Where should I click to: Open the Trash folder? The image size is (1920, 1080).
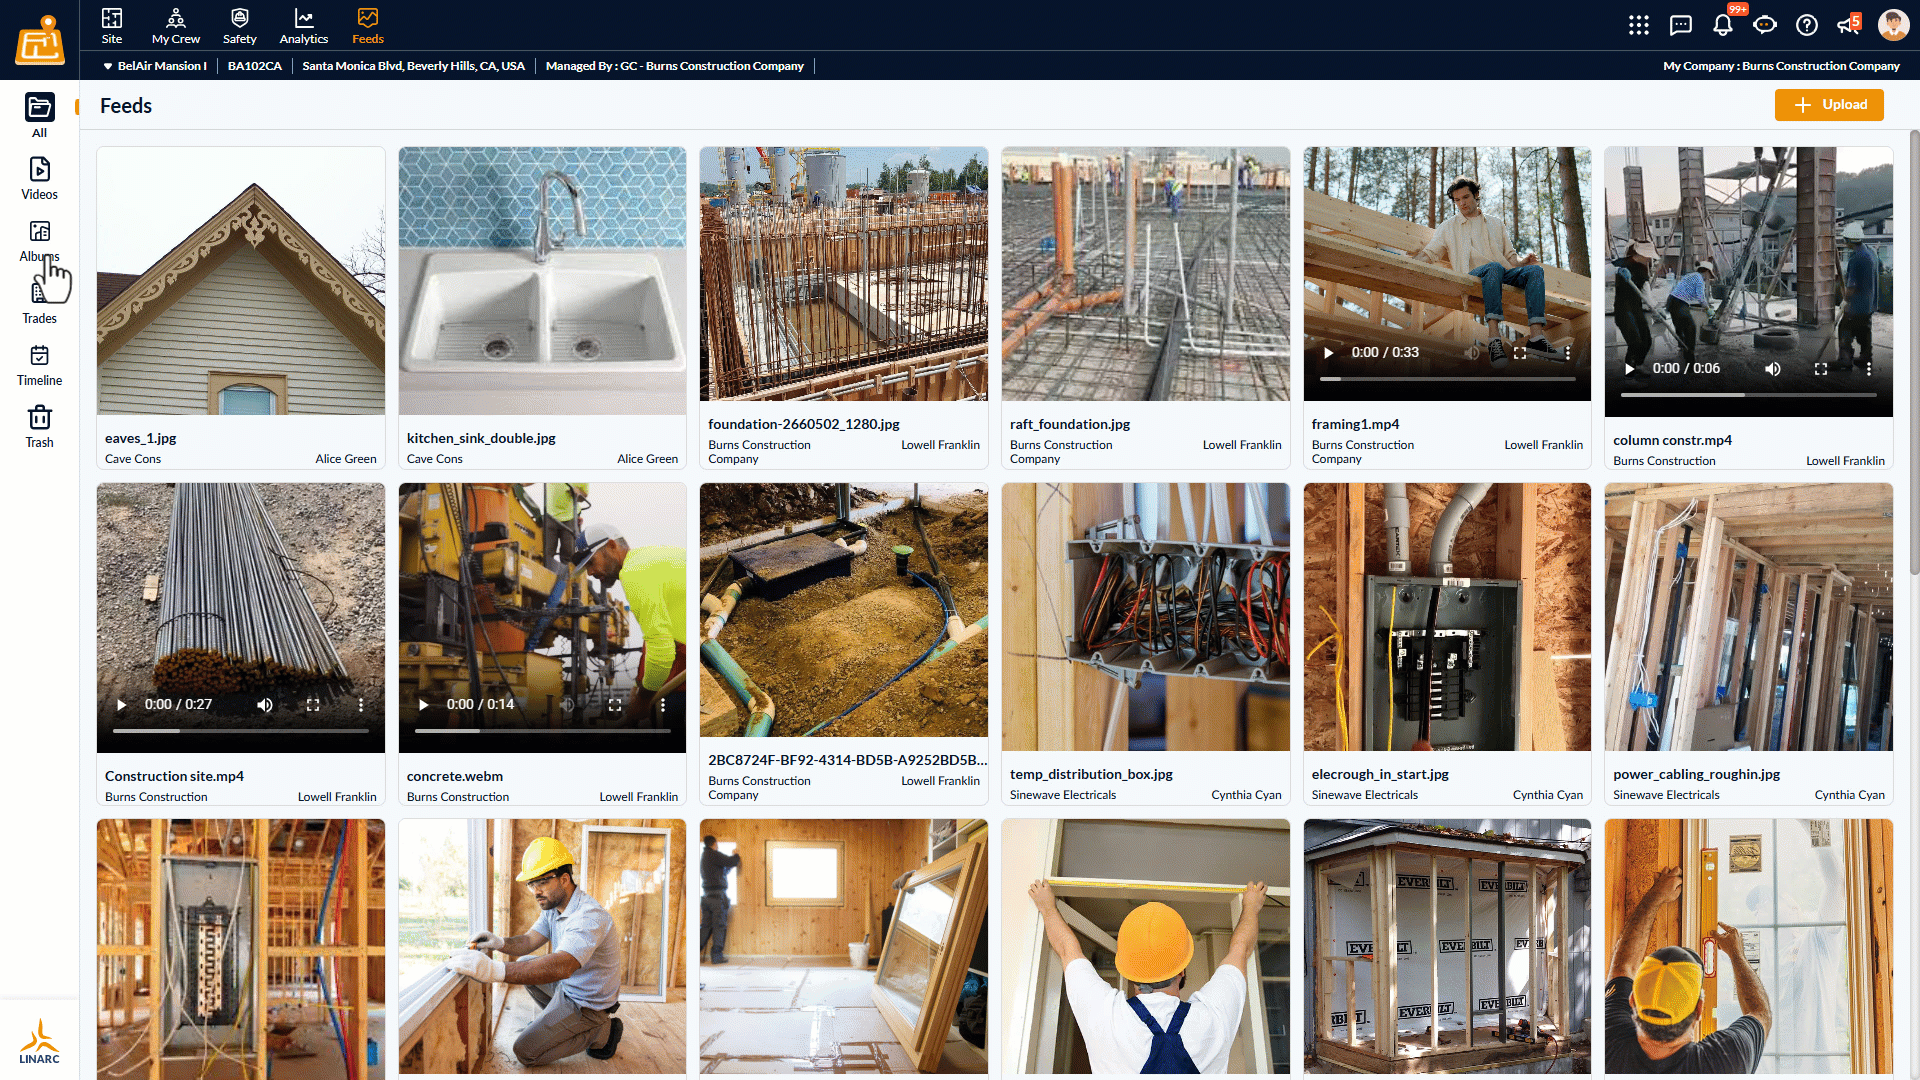[x=39, y=427]
